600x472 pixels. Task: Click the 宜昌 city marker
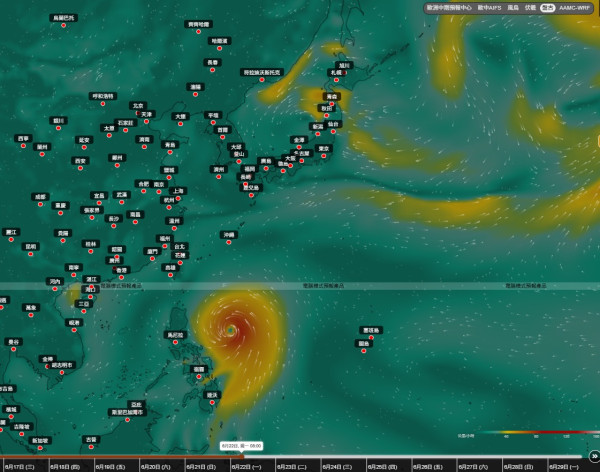99,196
